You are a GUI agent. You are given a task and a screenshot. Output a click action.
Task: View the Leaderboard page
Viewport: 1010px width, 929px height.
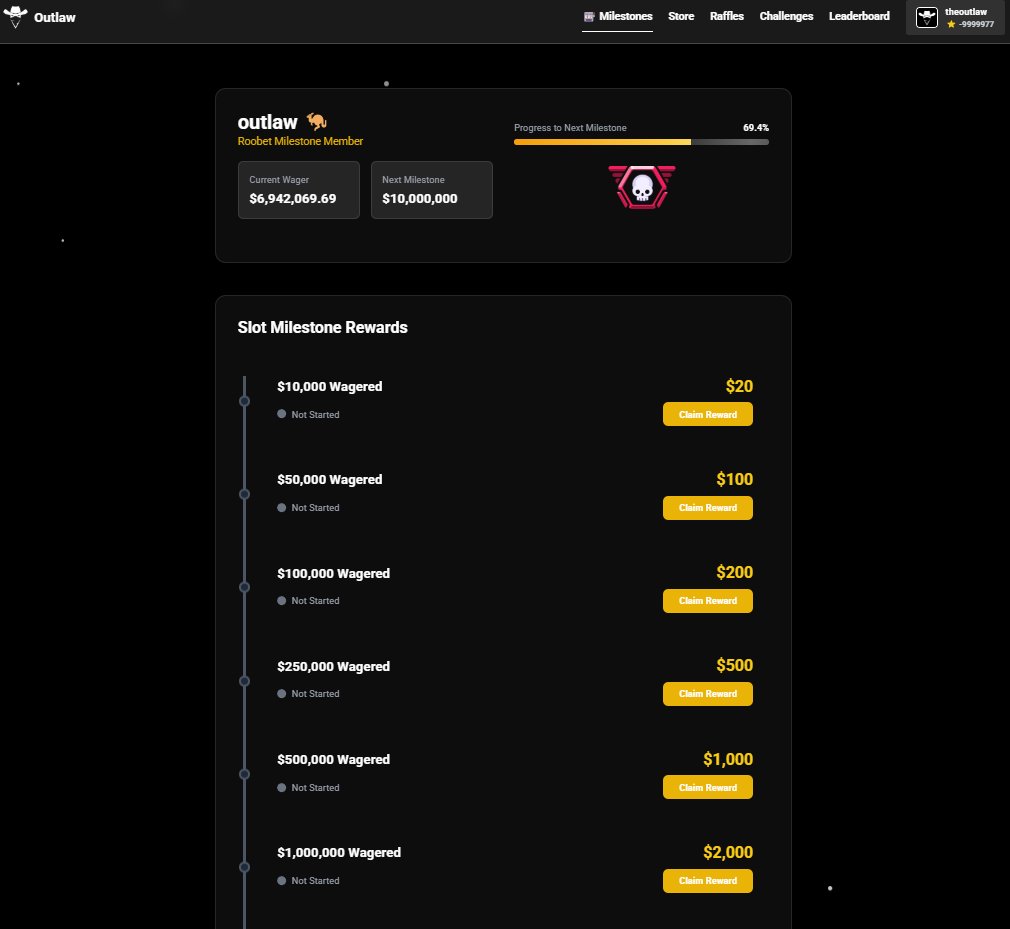coord(859,16)
